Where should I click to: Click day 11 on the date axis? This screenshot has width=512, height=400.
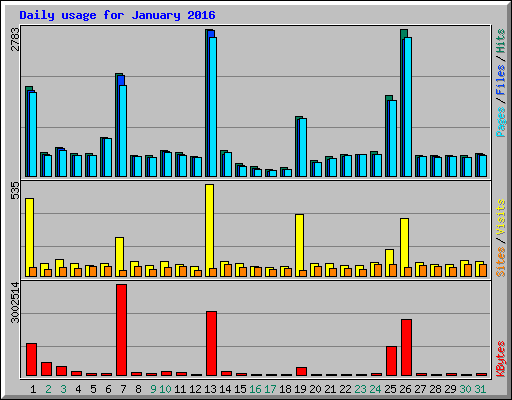[x=180, y=389]
